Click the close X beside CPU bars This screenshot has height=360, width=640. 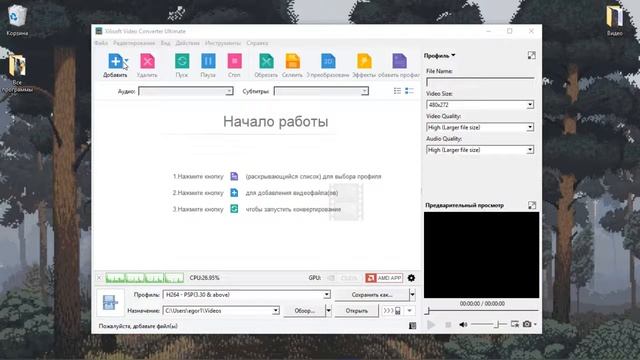coord(99,278)
